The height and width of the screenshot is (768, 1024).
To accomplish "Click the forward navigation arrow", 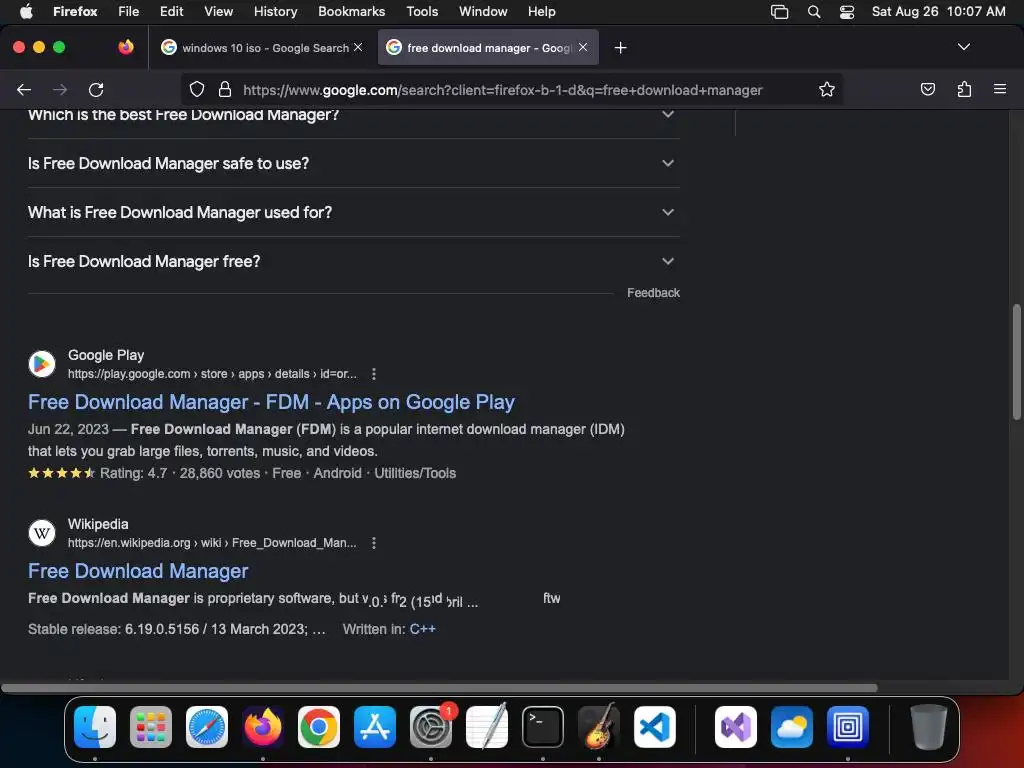I will pos(60,89).
